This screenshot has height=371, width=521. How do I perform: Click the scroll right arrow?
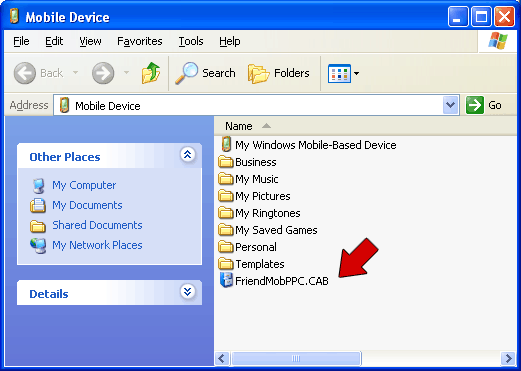click(508, 359)
